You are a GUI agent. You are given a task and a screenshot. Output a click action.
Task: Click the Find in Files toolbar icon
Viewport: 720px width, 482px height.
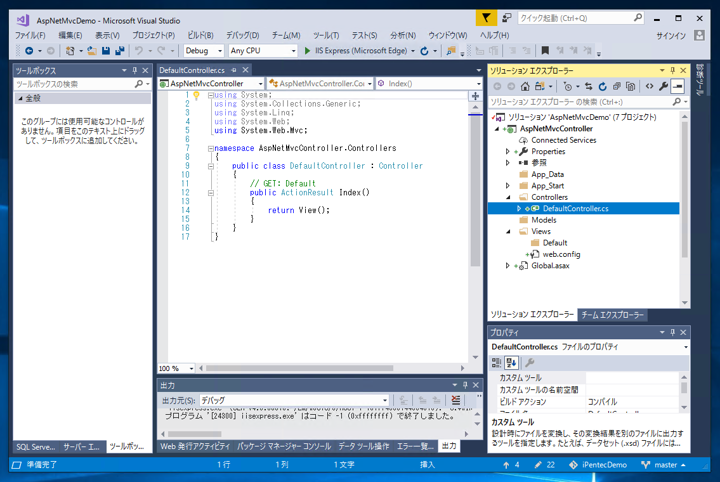[451, 50]
